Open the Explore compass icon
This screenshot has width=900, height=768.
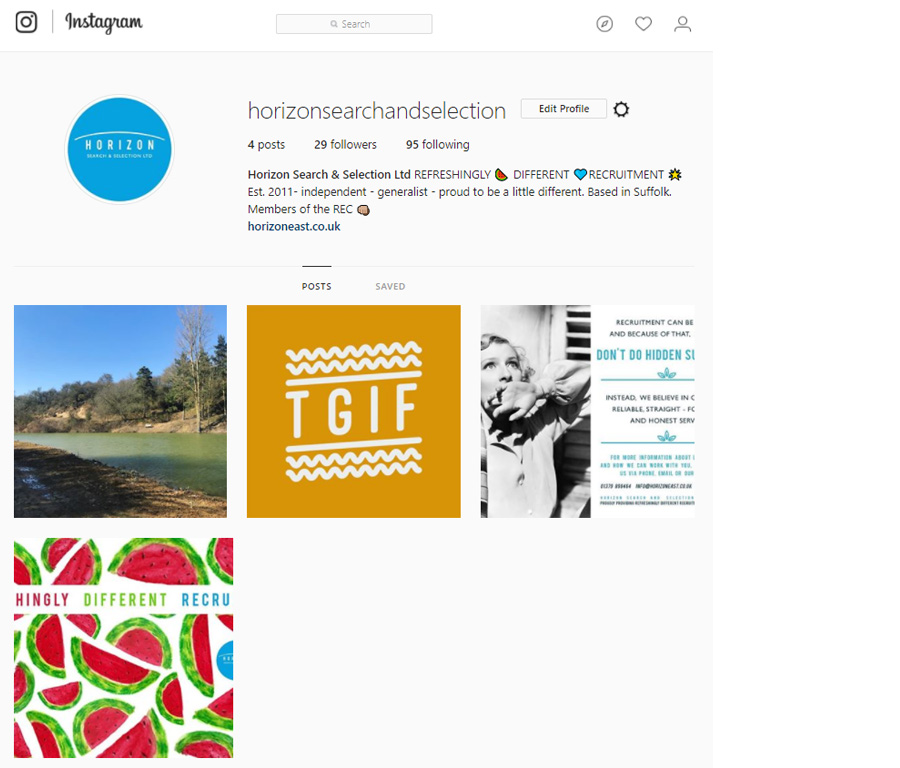tap(604, 24)
